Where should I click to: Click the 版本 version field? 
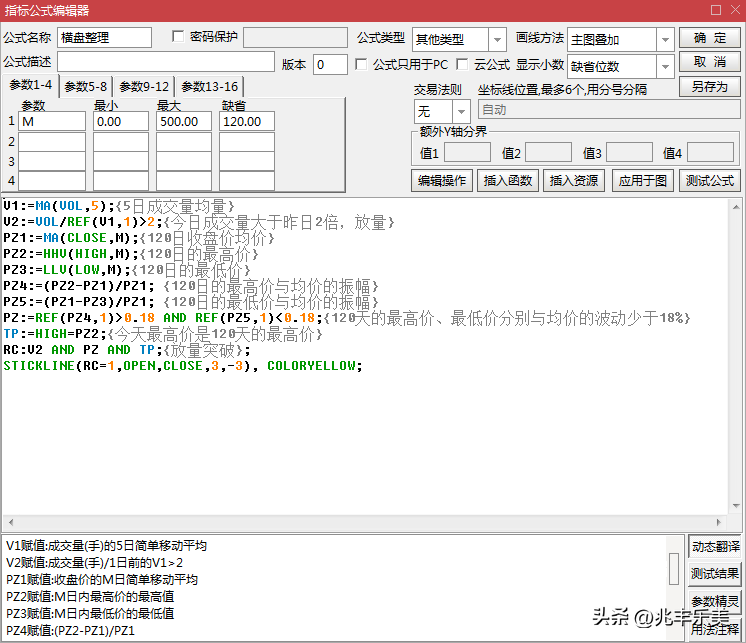coord(330,65)
